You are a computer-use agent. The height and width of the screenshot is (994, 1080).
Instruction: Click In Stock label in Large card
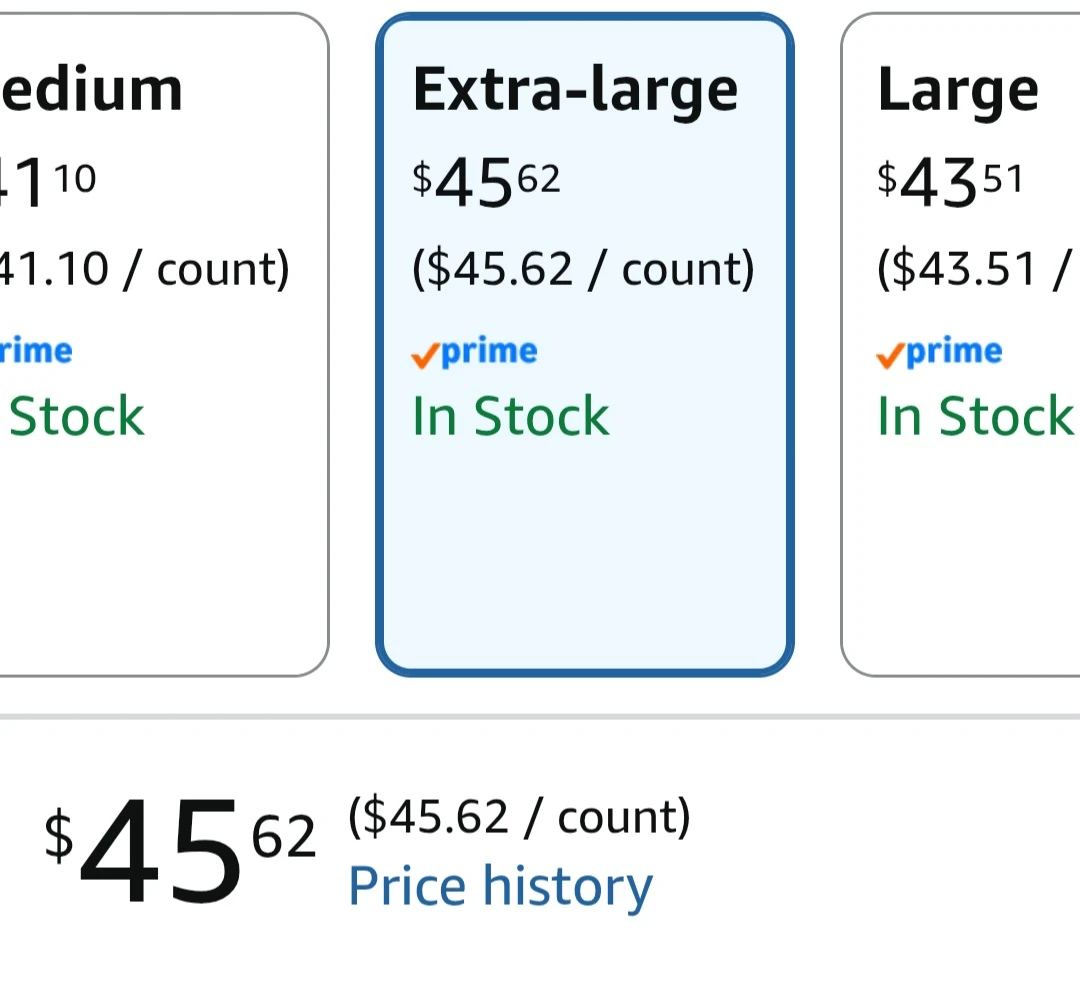976,416
